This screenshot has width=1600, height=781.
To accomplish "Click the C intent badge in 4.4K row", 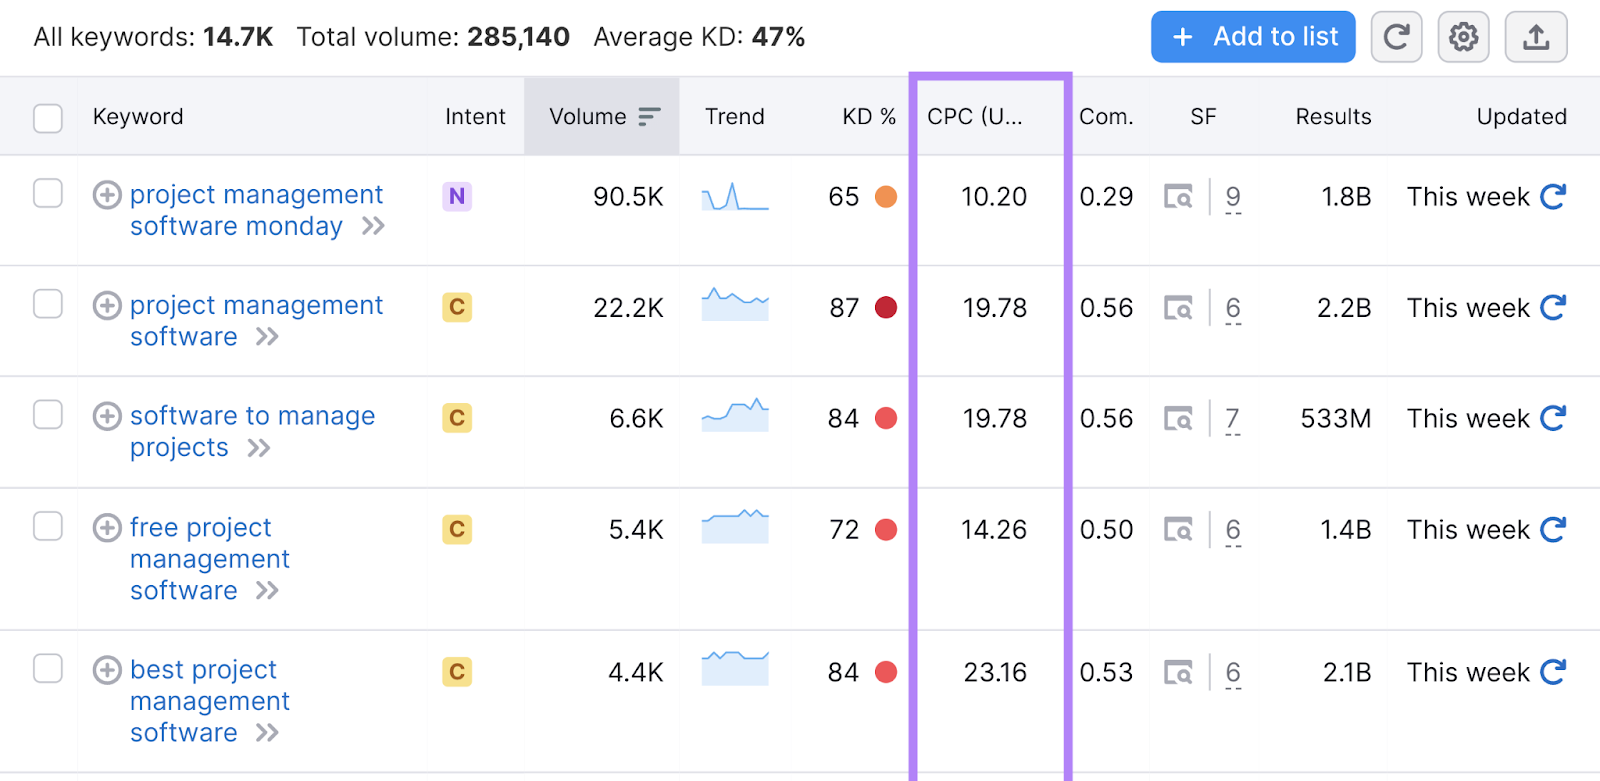I will [457, 672].
